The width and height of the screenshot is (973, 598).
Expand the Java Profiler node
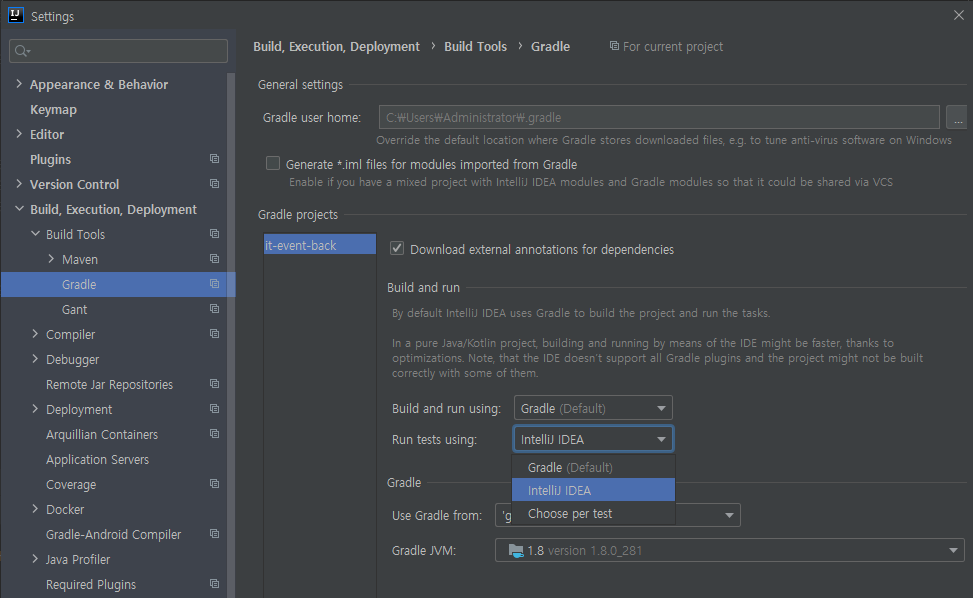coord(35,559)
